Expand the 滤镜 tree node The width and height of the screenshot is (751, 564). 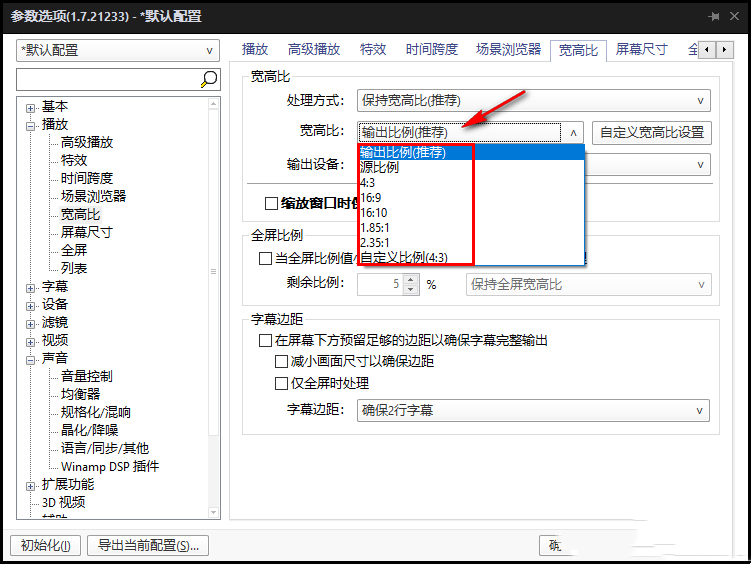[x=30, y=324]
